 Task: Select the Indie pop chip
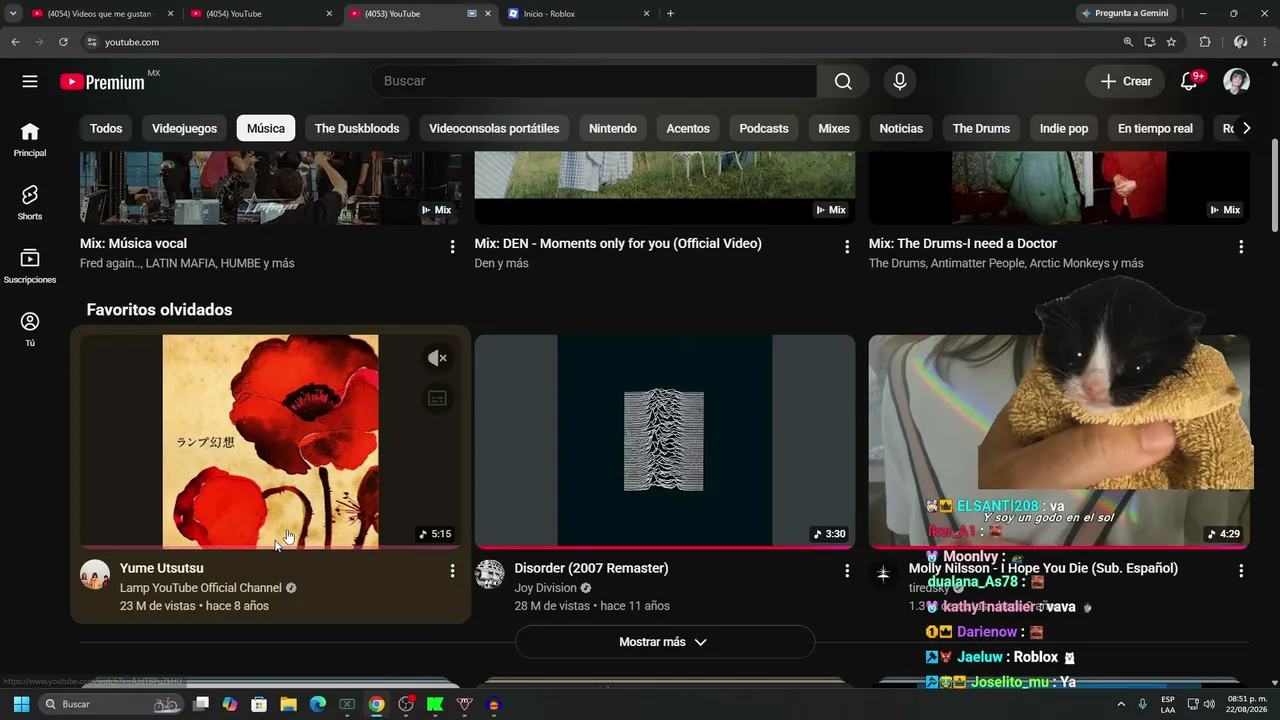click(1064, 128)
